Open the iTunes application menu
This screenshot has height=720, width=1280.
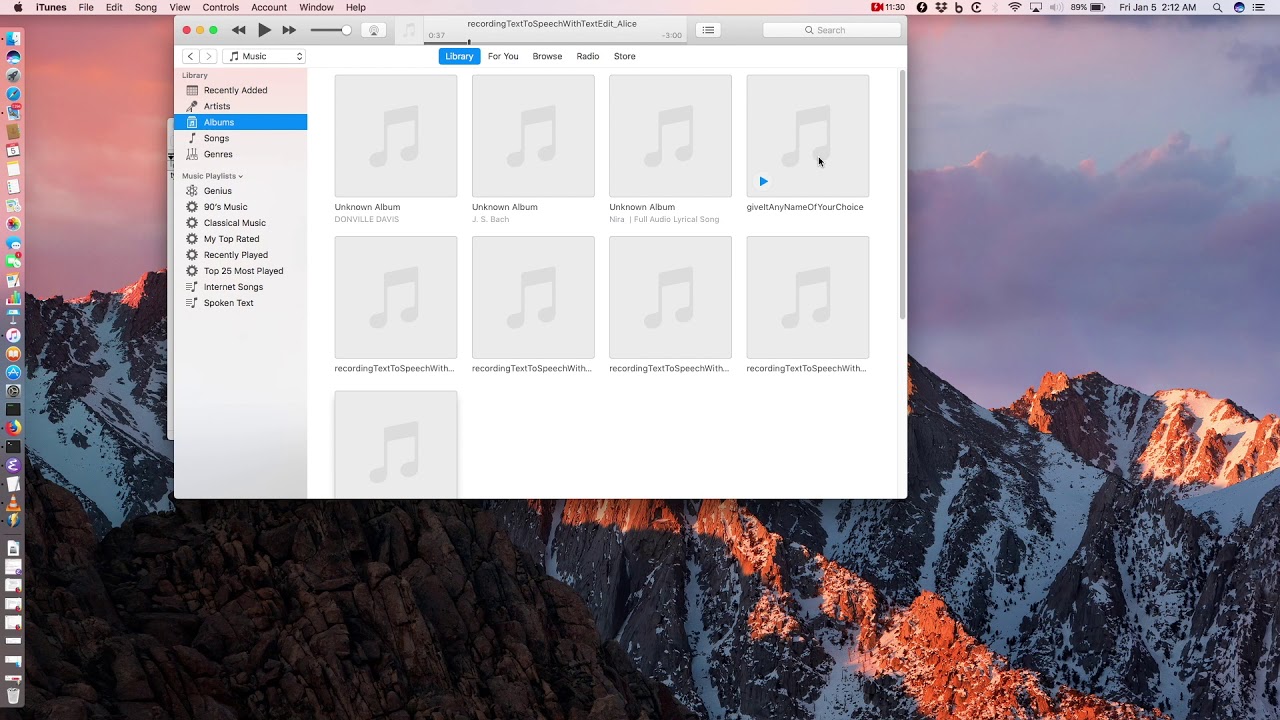coord(51,7)
